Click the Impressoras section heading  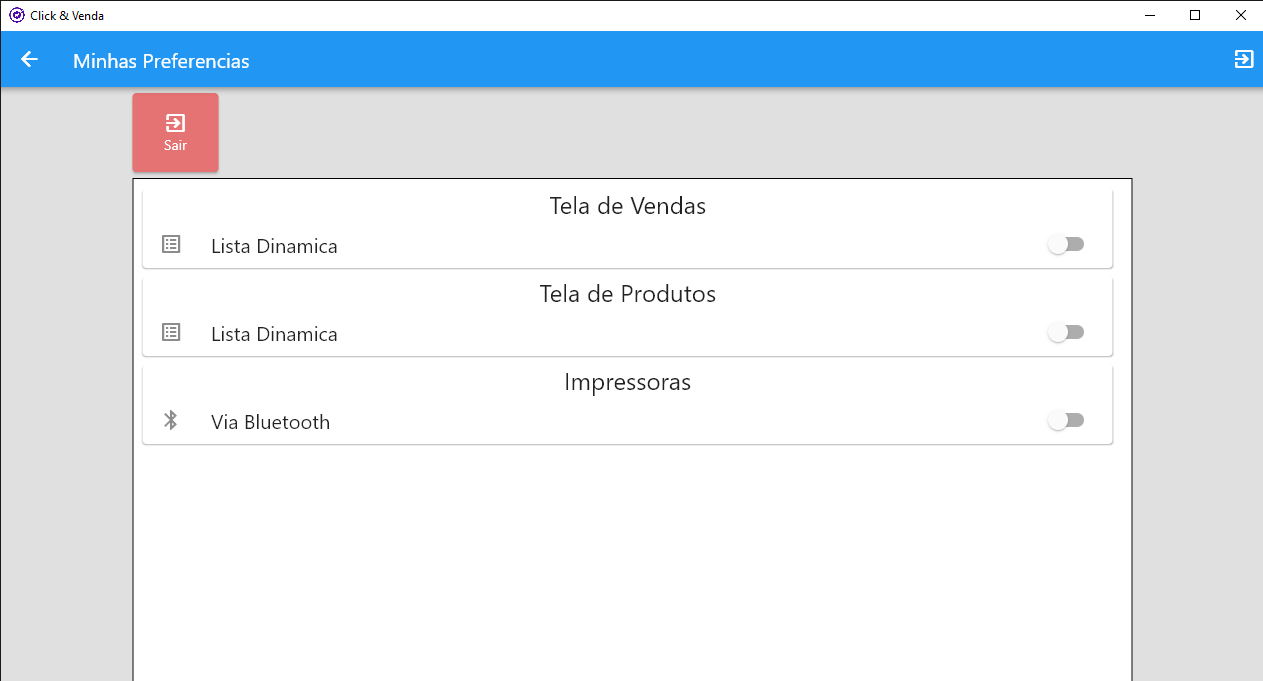coord(627,382)
